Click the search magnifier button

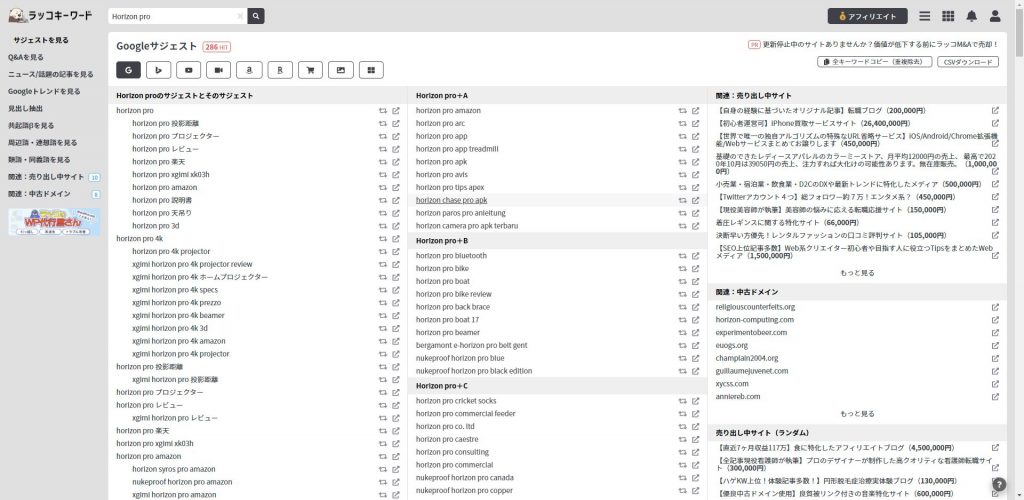256,16
